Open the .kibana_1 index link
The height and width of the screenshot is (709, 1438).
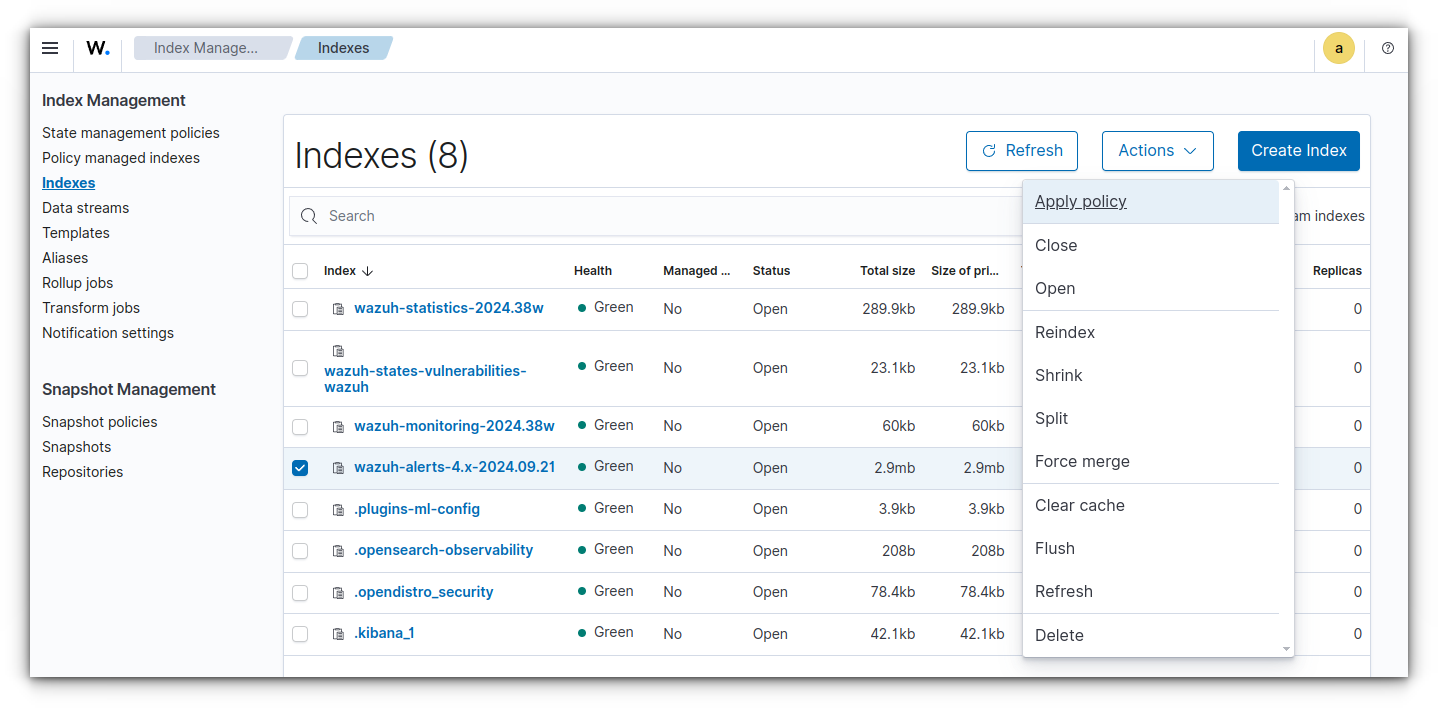click(384, 633)
